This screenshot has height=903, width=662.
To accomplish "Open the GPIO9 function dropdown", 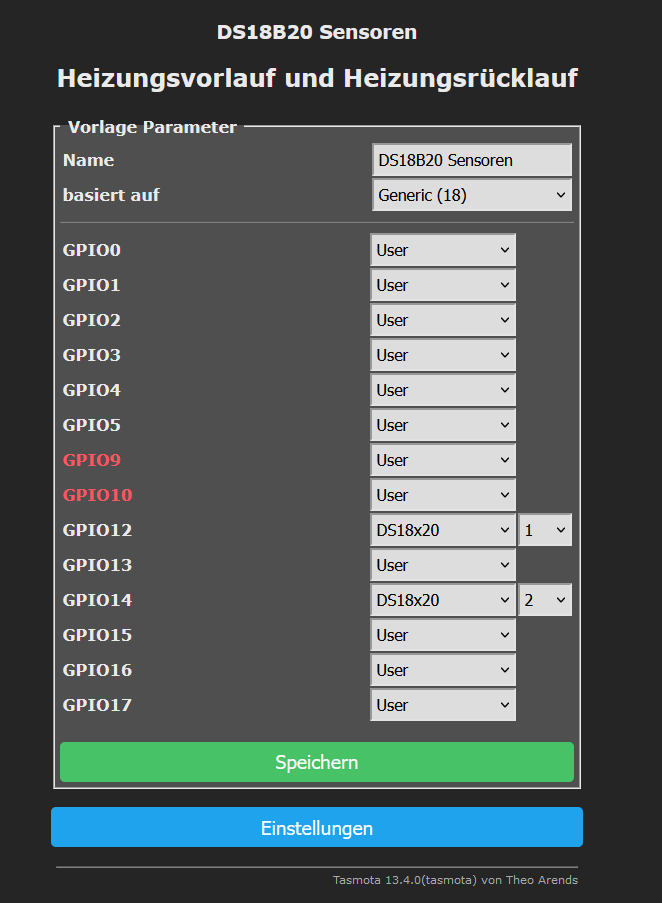I will click(x=443, y=460).
